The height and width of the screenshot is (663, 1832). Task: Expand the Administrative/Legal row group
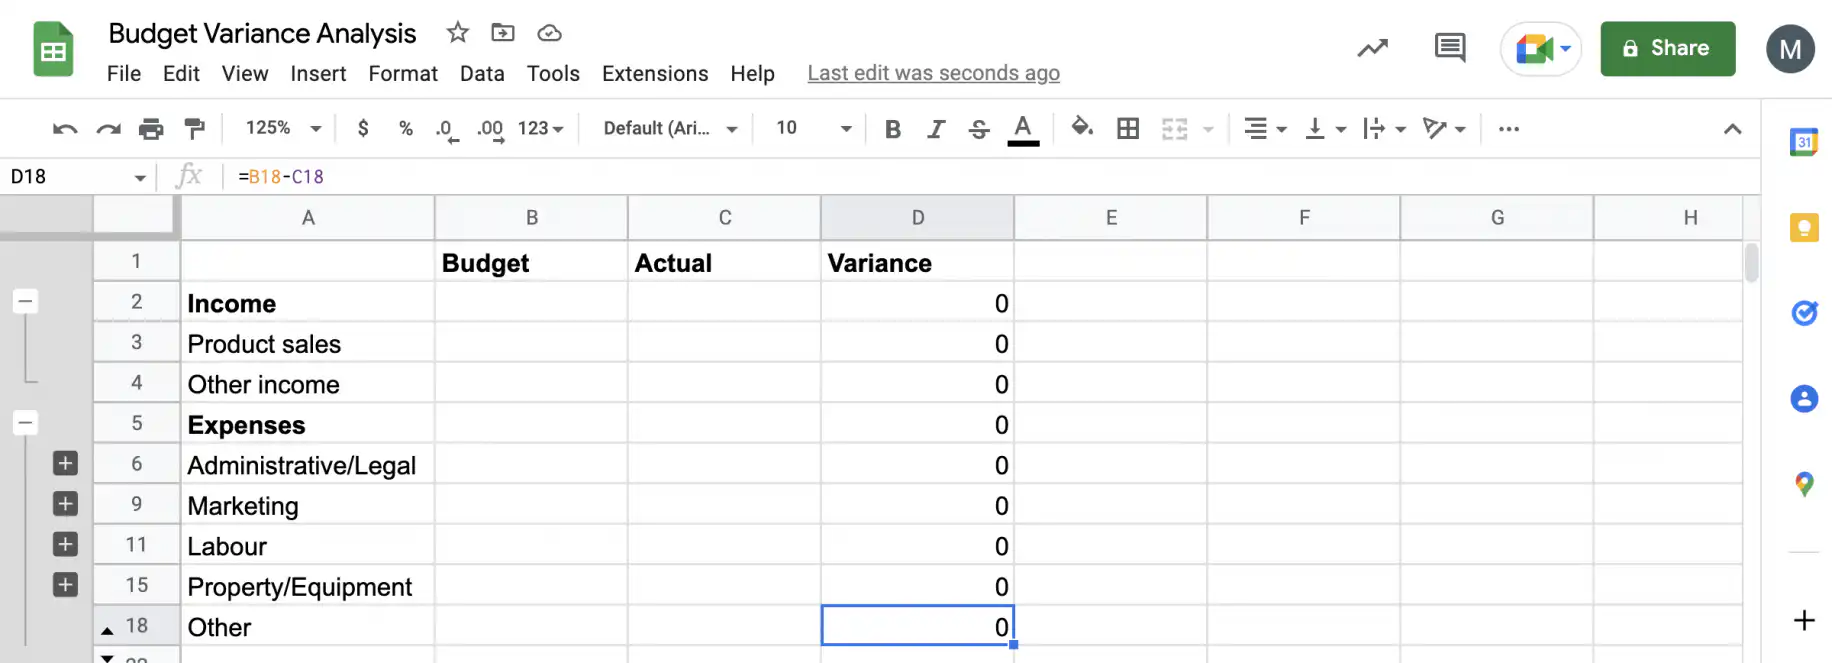tap(65, 463)
